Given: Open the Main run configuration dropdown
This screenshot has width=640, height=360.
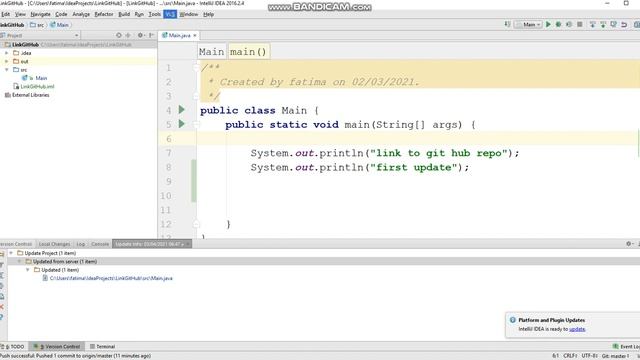Looking at the screenshot, I should pos(528,24).
